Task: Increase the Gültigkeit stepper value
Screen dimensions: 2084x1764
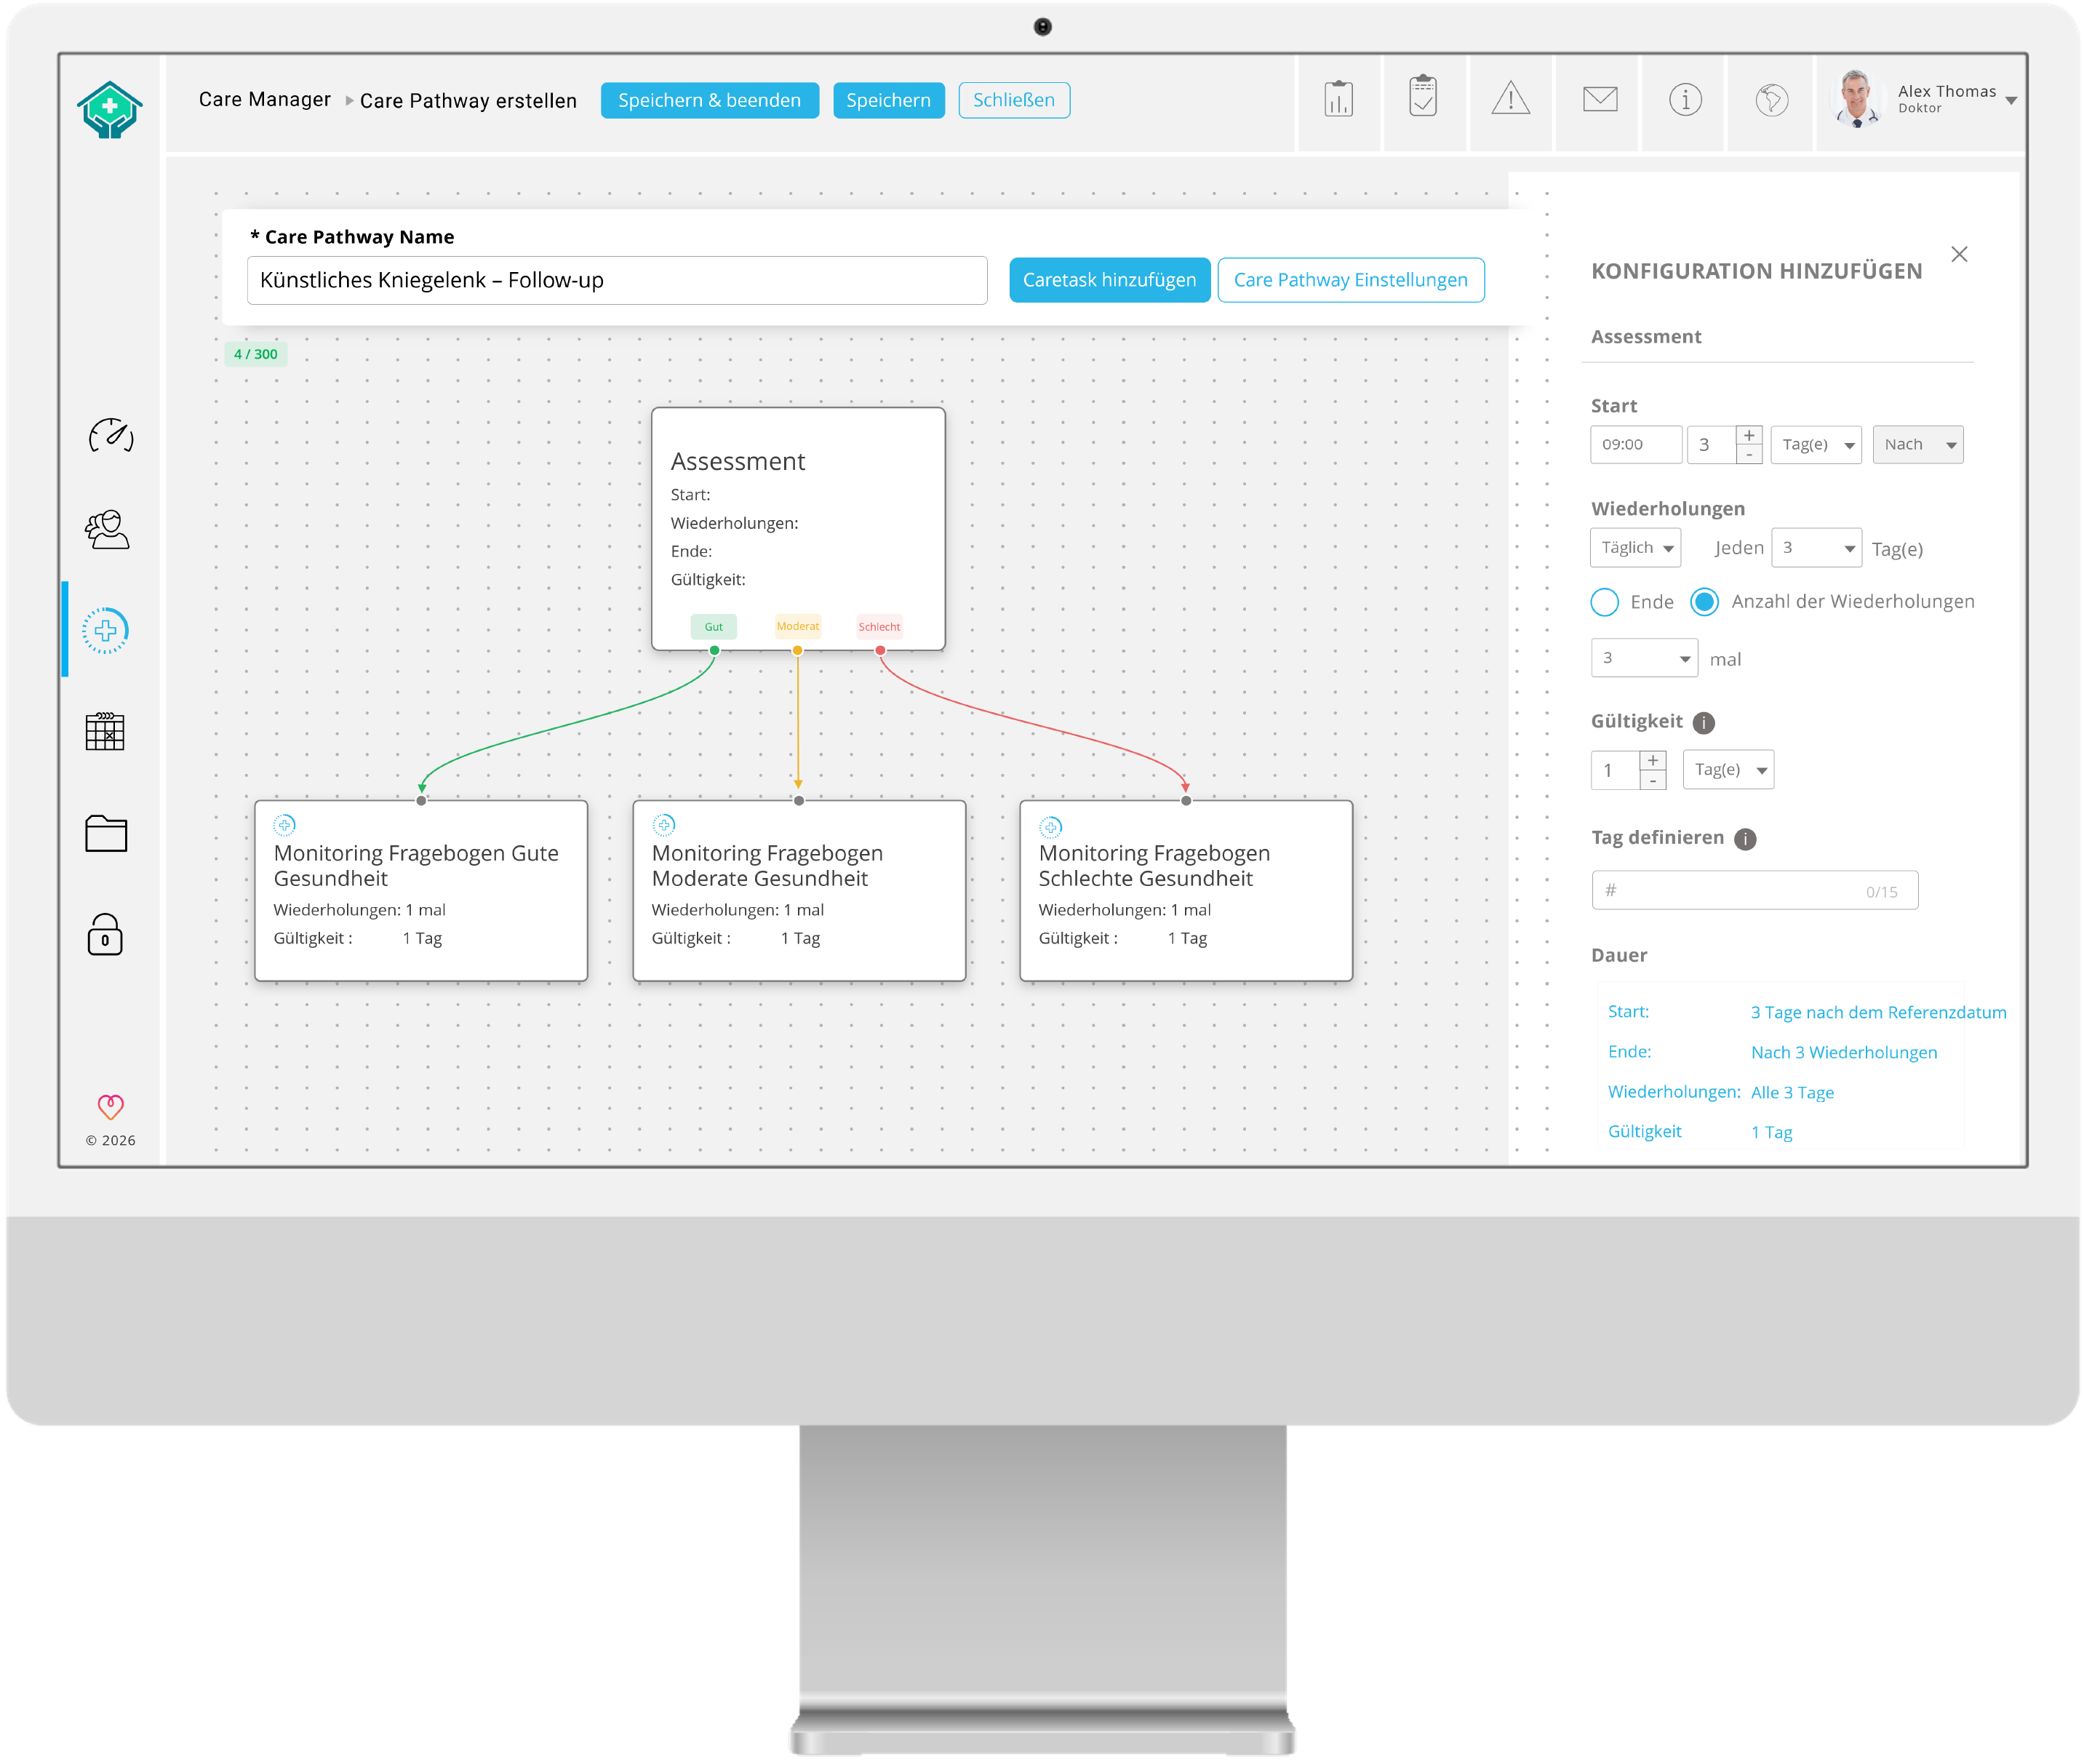Action: (x=1653, y=760)
